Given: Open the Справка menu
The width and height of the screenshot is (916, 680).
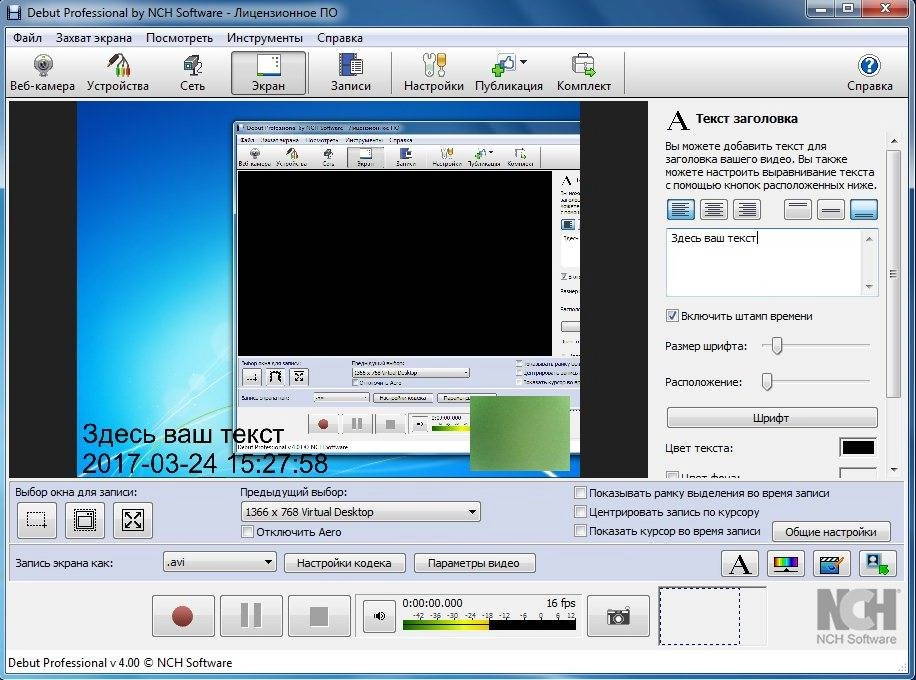Looking at the screenshot, I should click(x=340, y=37).
